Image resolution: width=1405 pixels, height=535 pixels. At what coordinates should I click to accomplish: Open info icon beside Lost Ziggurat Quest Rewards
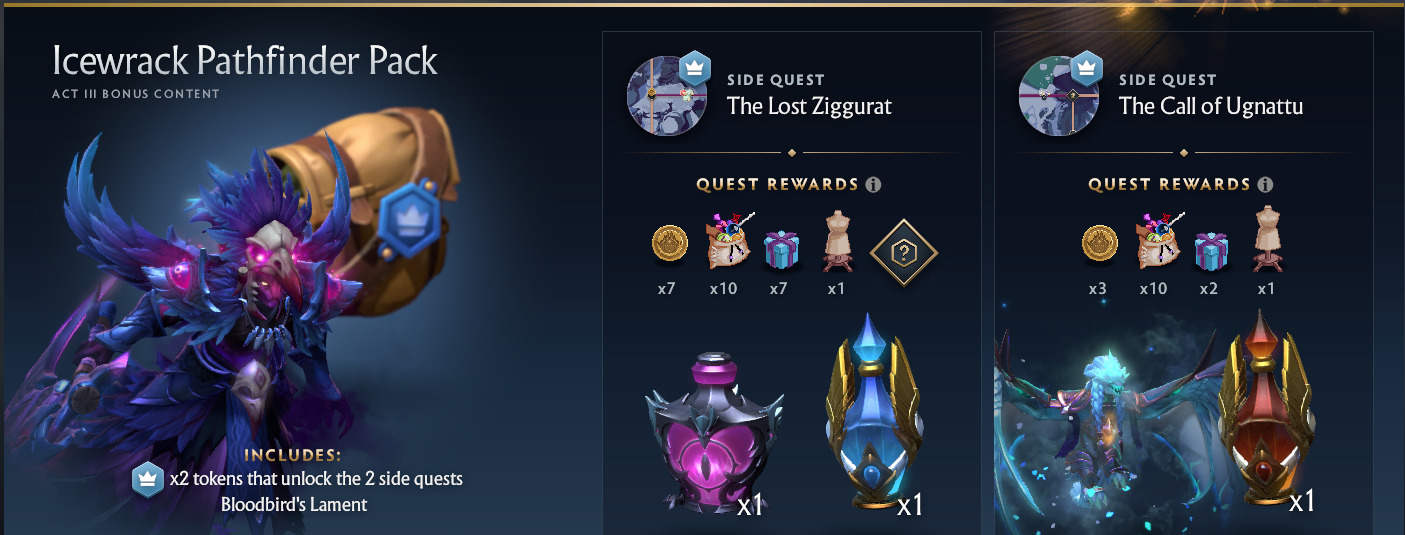pyautogui.click(x=873, y=185)
